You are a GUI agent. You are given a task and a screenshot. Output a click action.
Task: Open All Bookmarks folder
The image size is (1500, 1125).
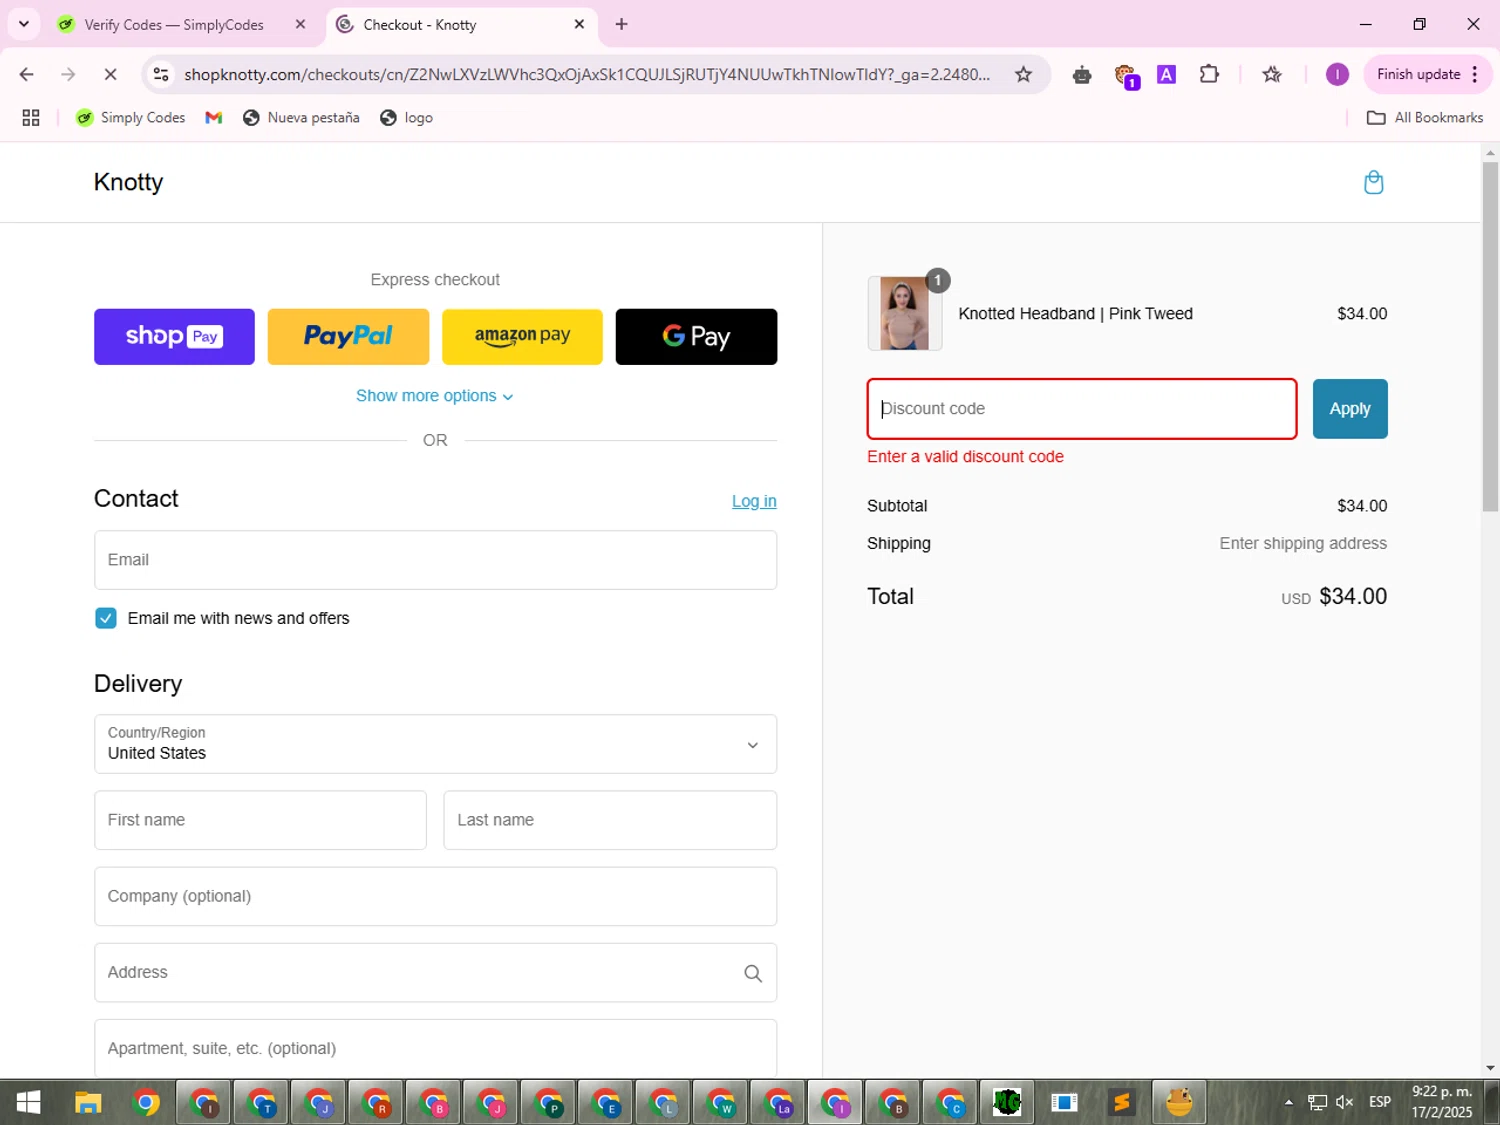1425,117
